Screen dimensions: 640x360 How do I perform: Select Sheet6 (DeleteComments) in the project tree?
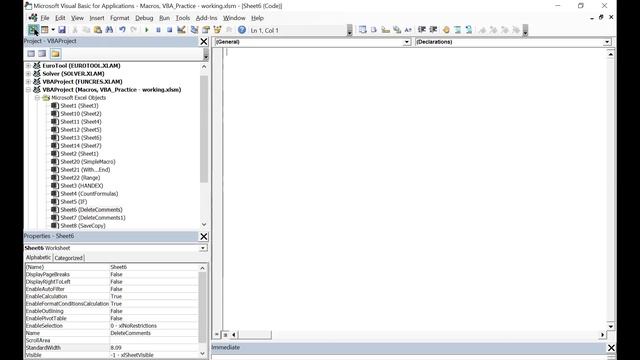click(x=91, y=210)
